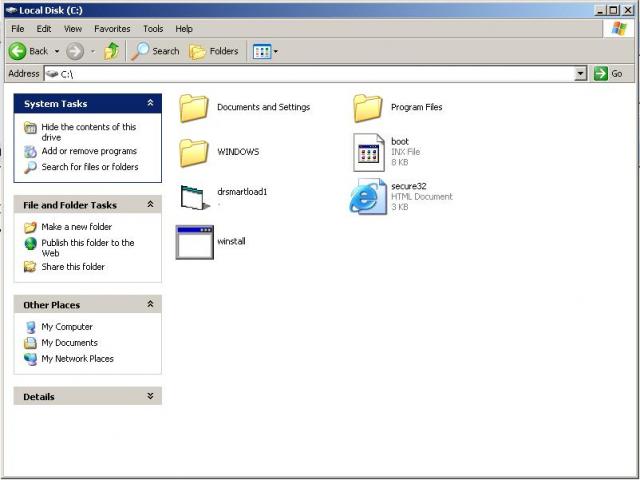Select the WINDOWS folder icon

194,153
